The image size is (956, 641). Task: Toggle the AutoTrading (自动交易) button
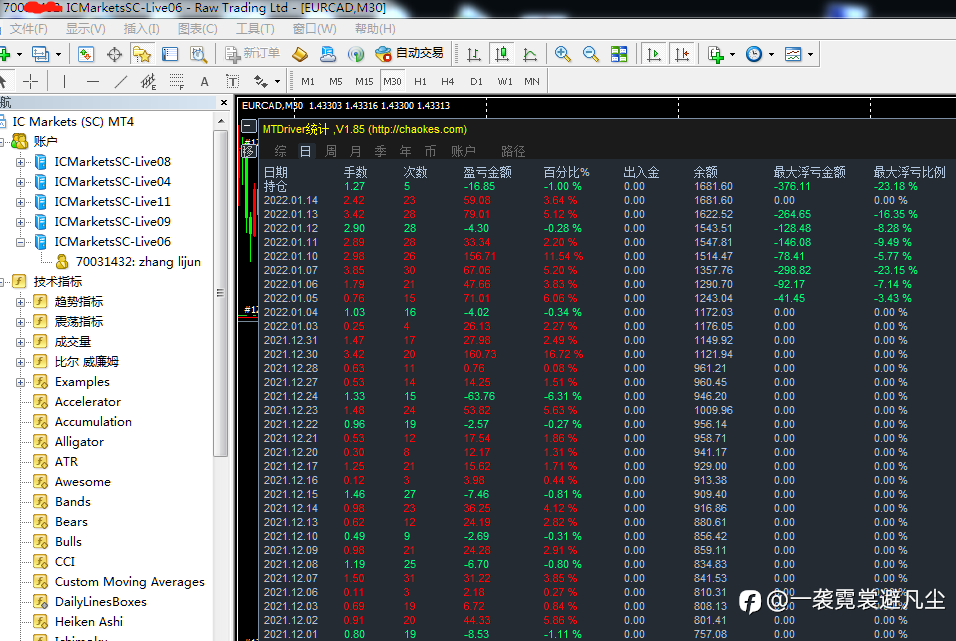click(x=409, y=54)
